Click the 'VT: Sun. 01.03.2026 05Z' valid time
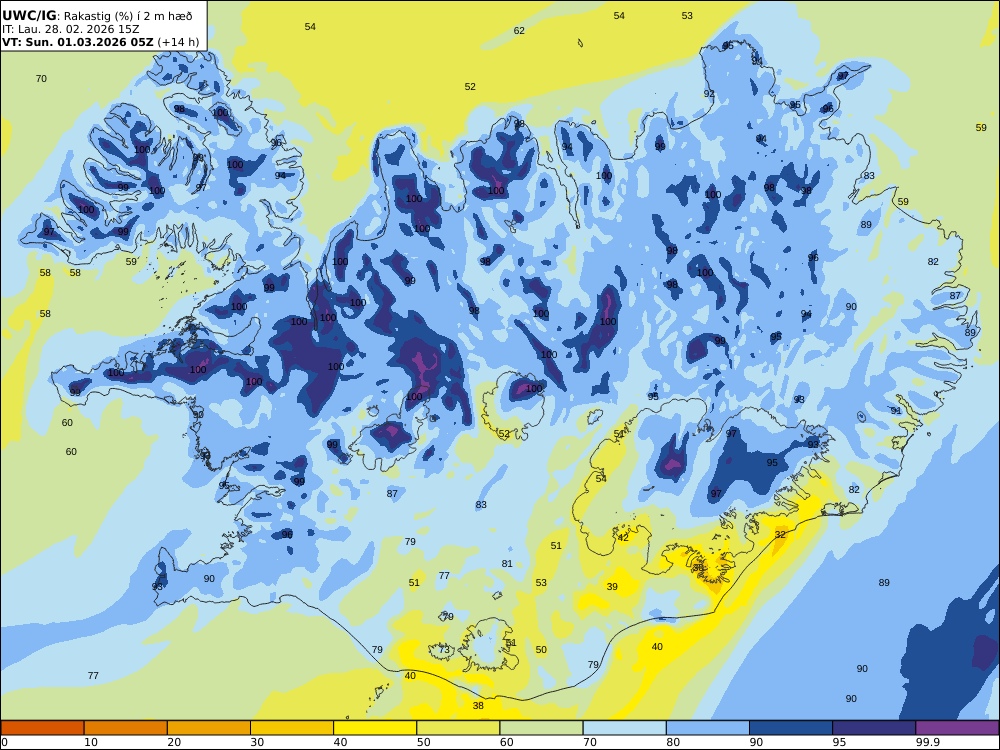The width and height of the screenshot is (1000, 750). click(x=77, y=42)
